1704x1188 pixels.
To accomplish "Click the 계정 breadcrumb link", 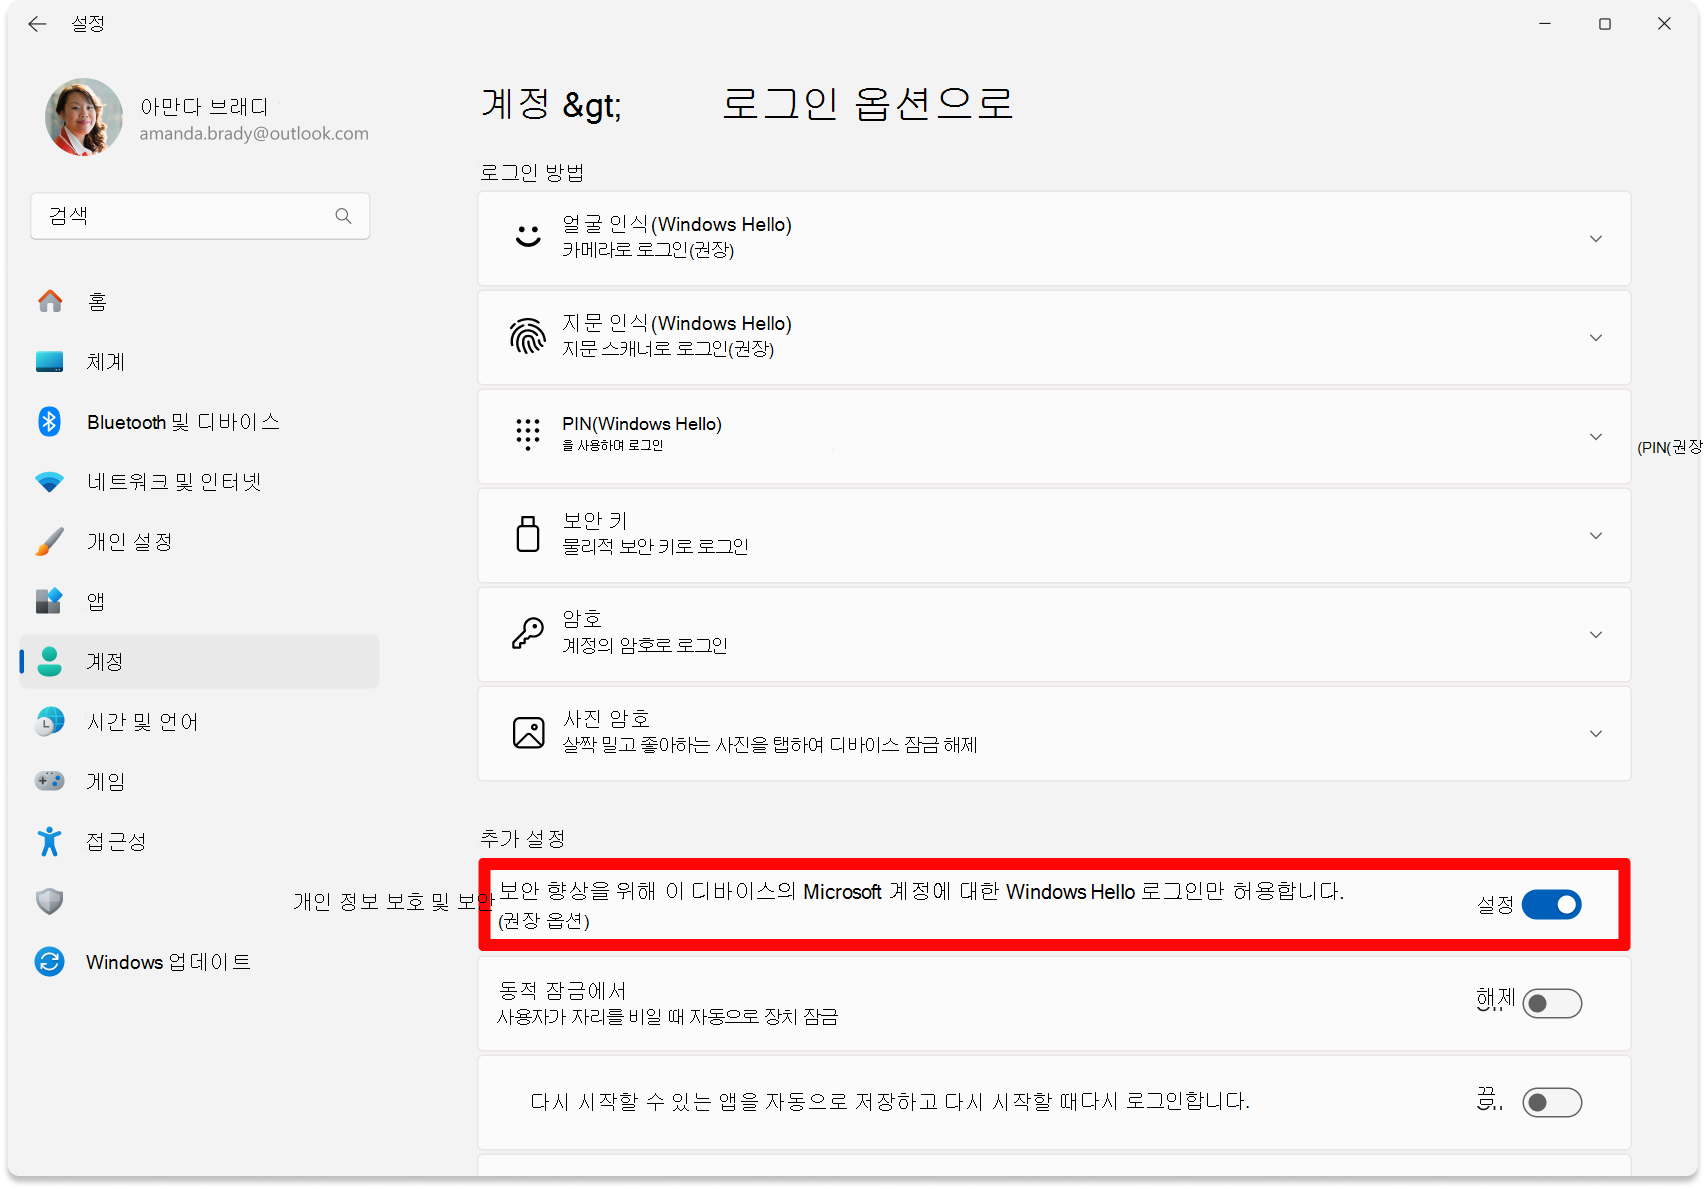I will pyautogui.click(x=515, y=103).
